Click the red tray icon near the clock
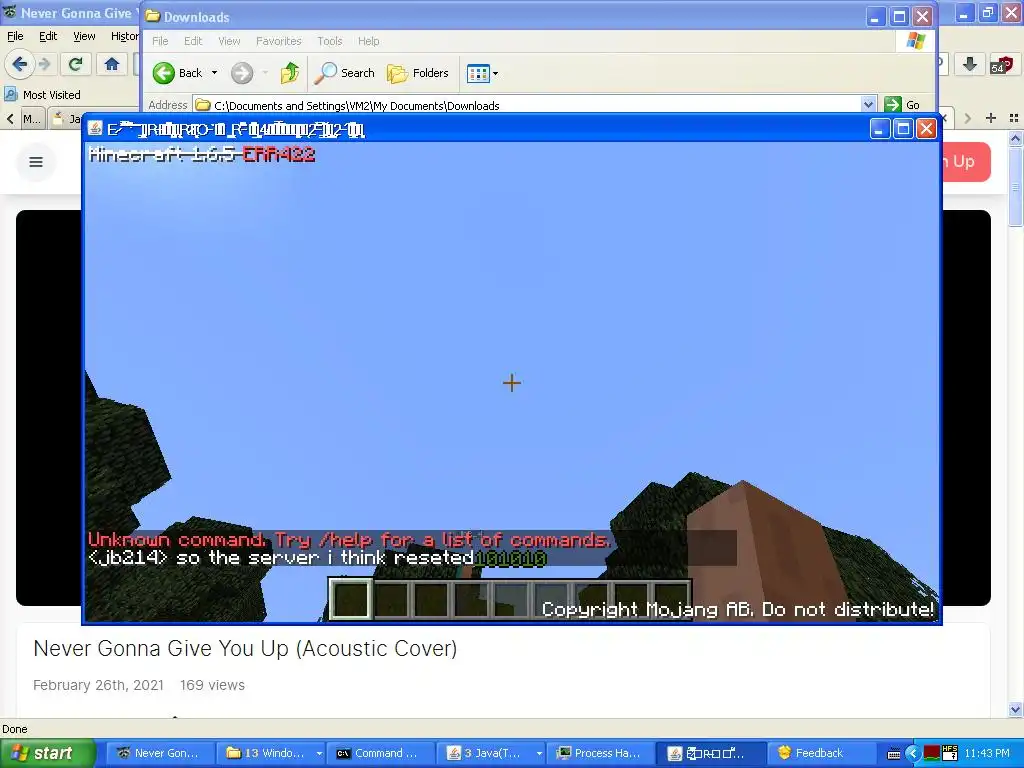The image size is (1024, 768). click(x=932, y=754)
